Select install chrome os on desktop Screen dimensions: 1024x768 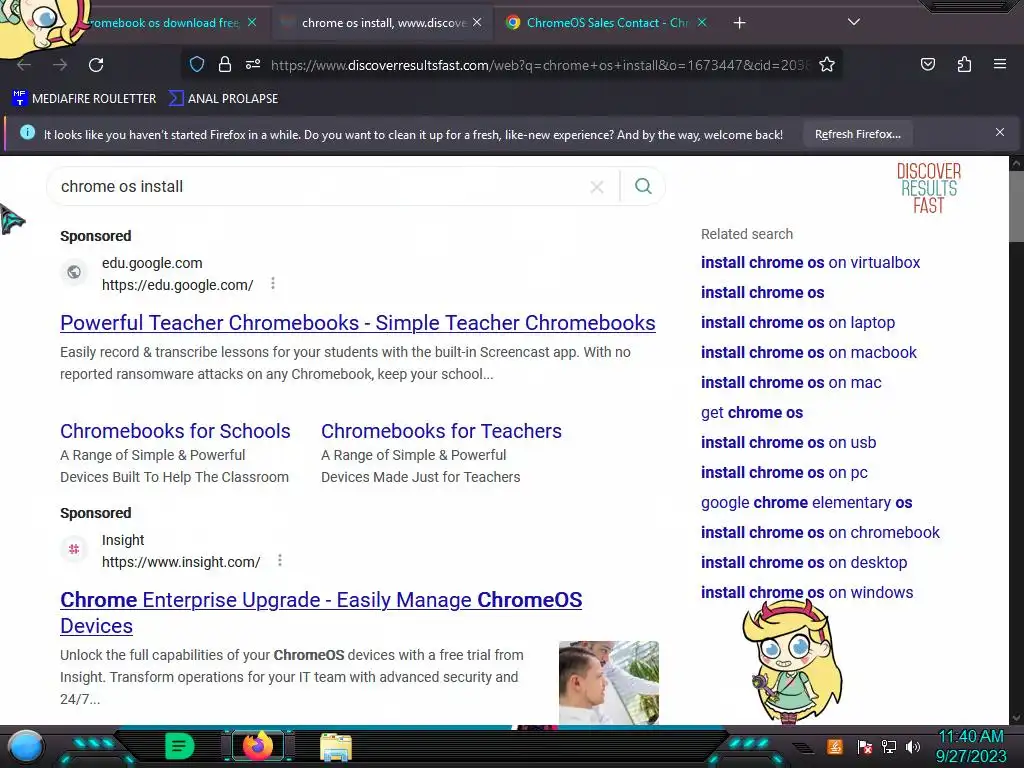(x=804, y=563)
